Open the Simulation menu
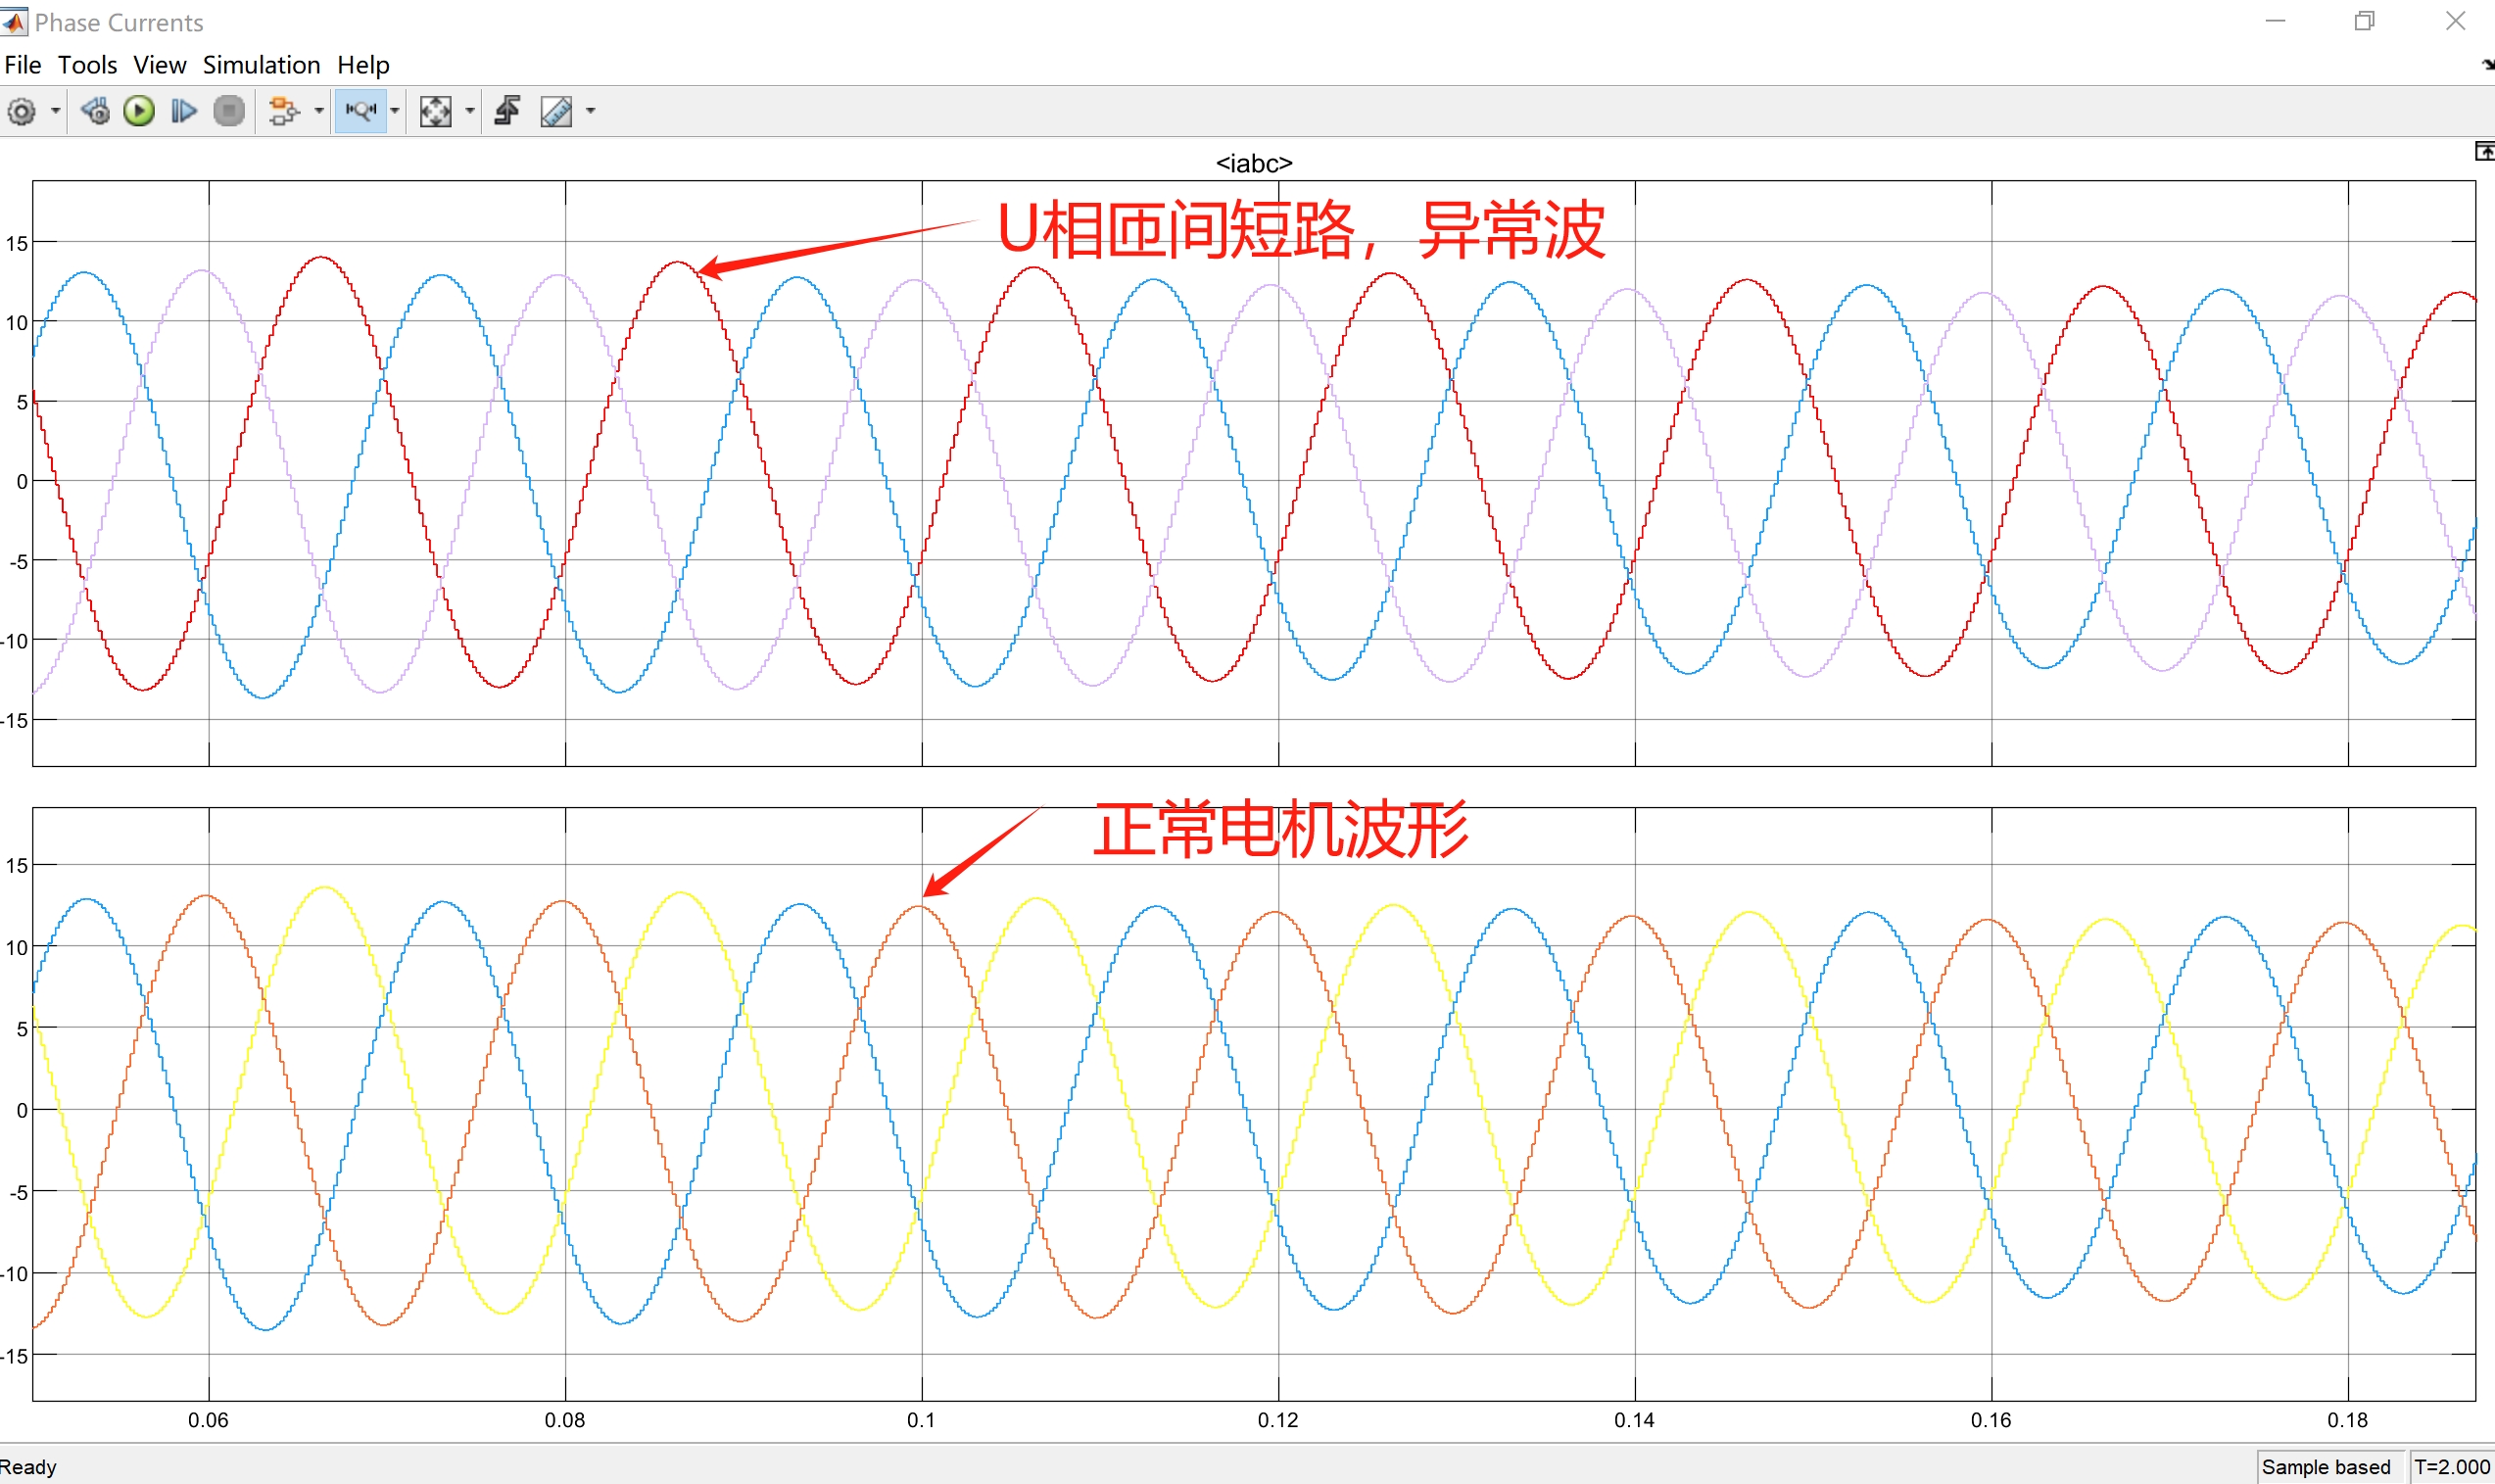 click(261, 65)
